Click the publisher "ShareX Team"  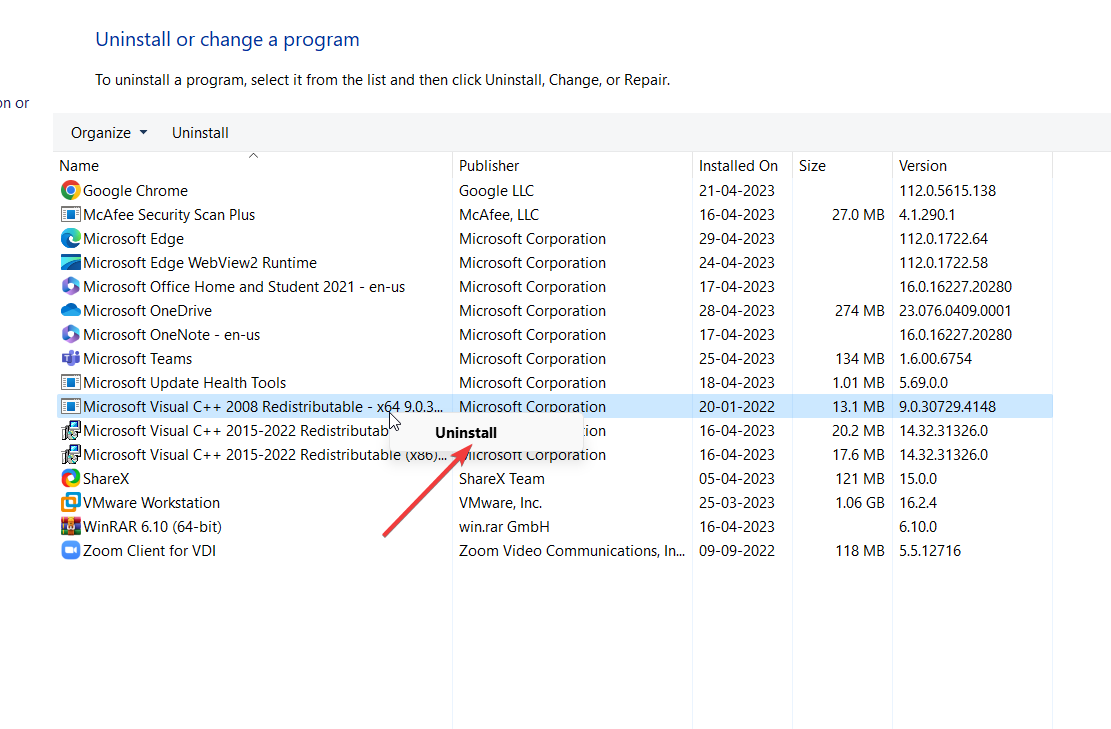click(x=502, y=479)
